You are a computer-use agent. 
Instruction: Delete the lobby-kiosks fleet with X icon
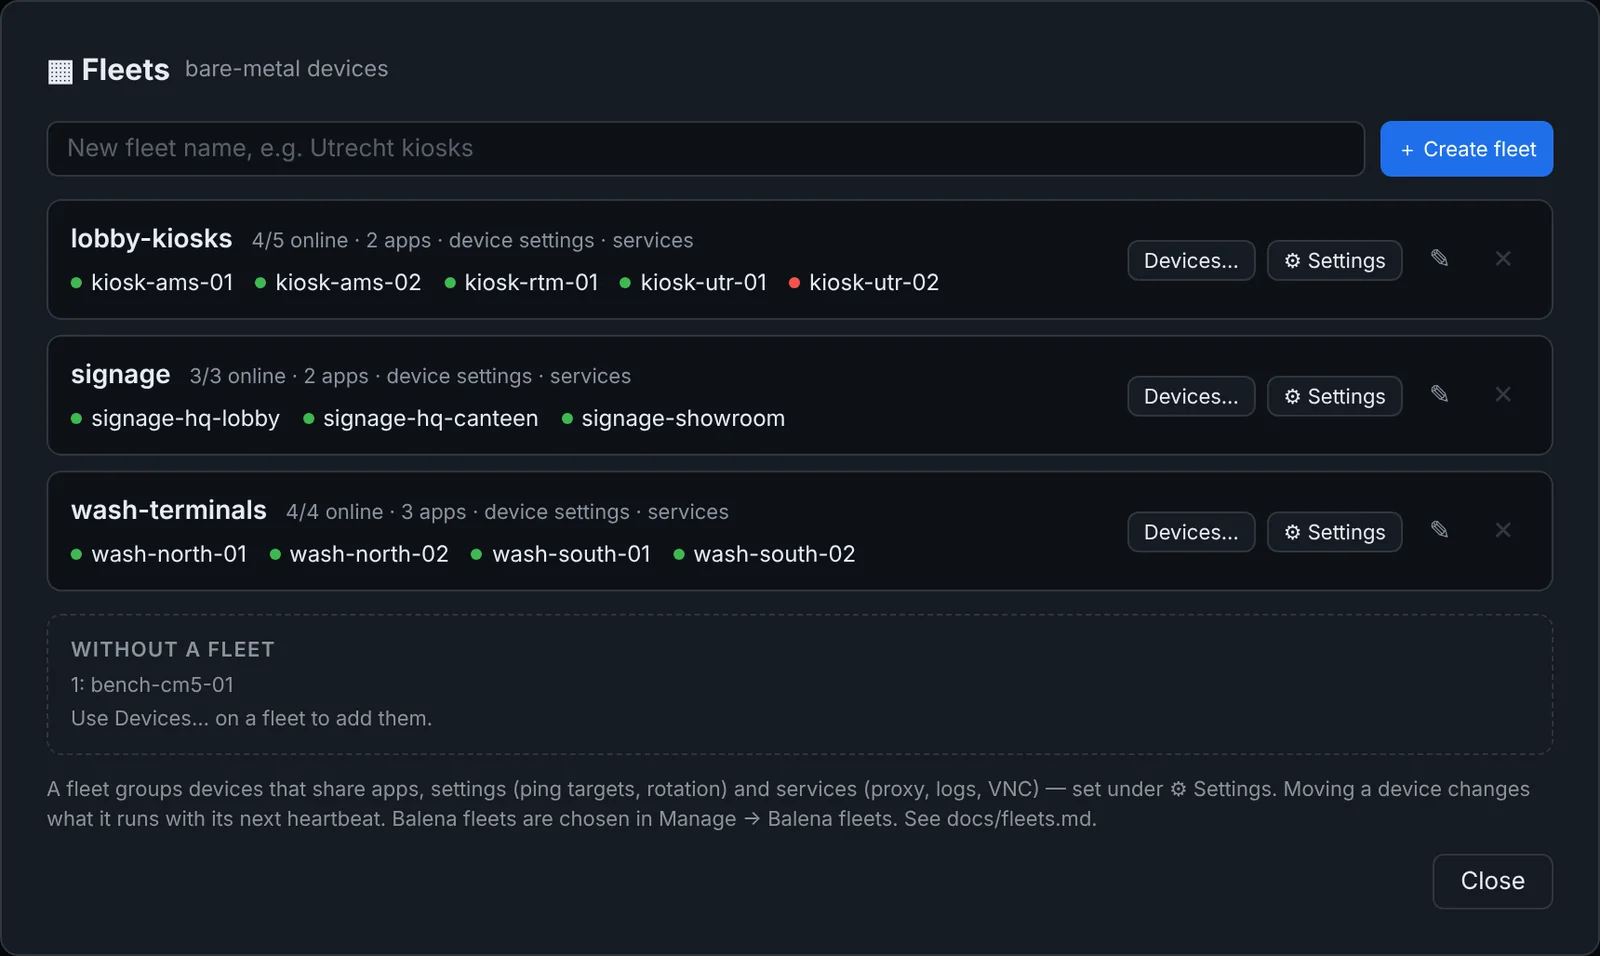1503,259
